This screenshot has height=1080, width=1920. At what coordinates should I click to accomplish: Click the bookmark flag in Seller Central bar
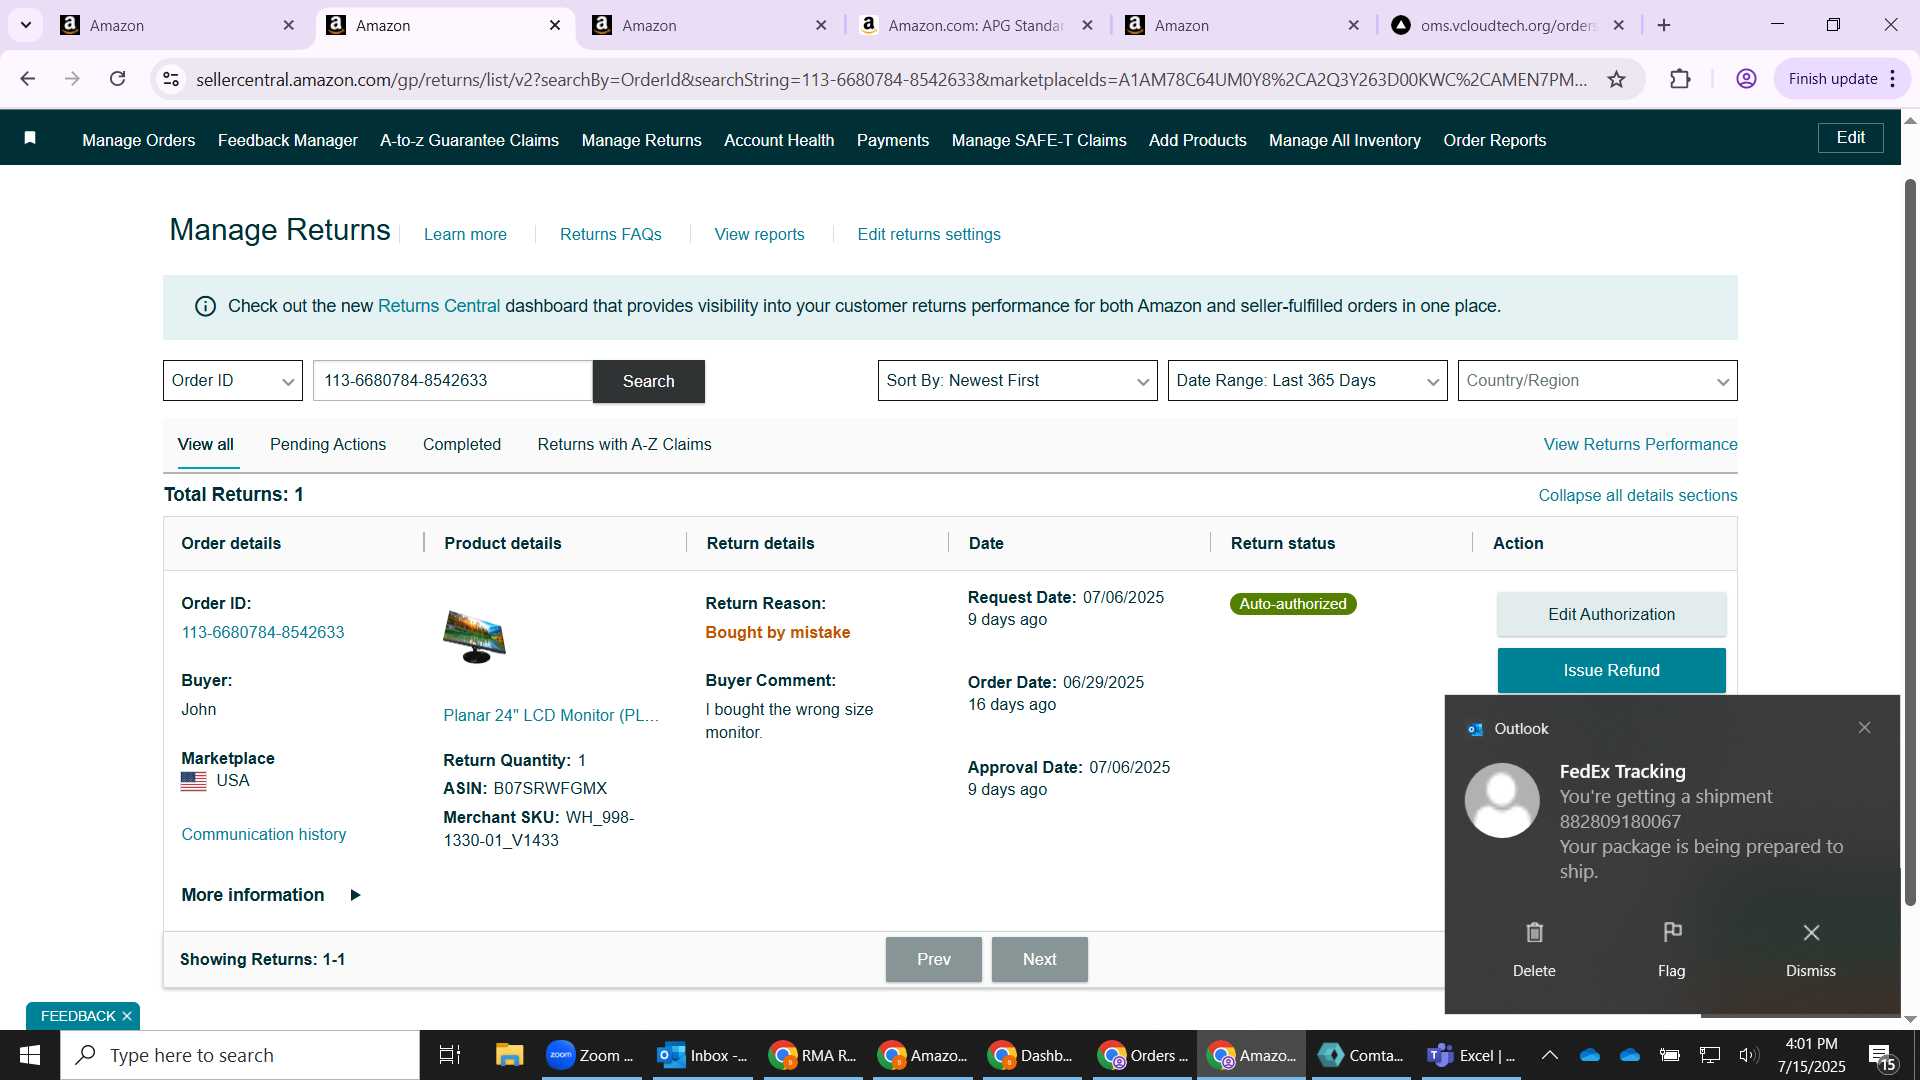coord(30,138)
